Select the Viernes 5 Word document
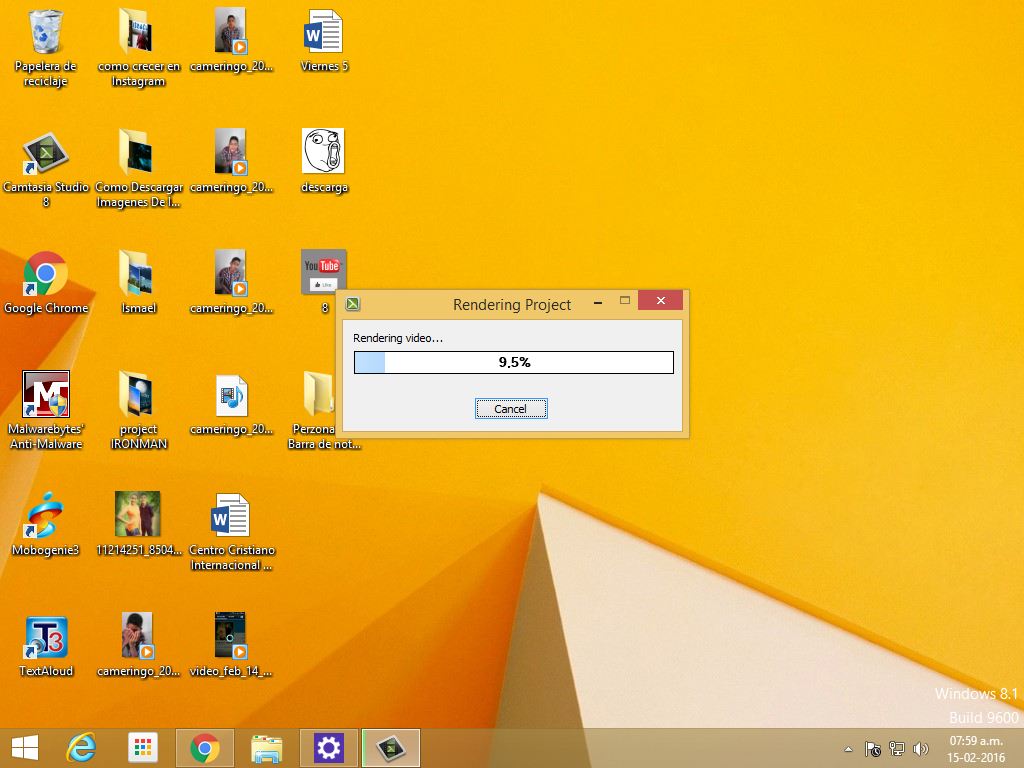The height and width of the screenshot is (768, 1024). 324,40
